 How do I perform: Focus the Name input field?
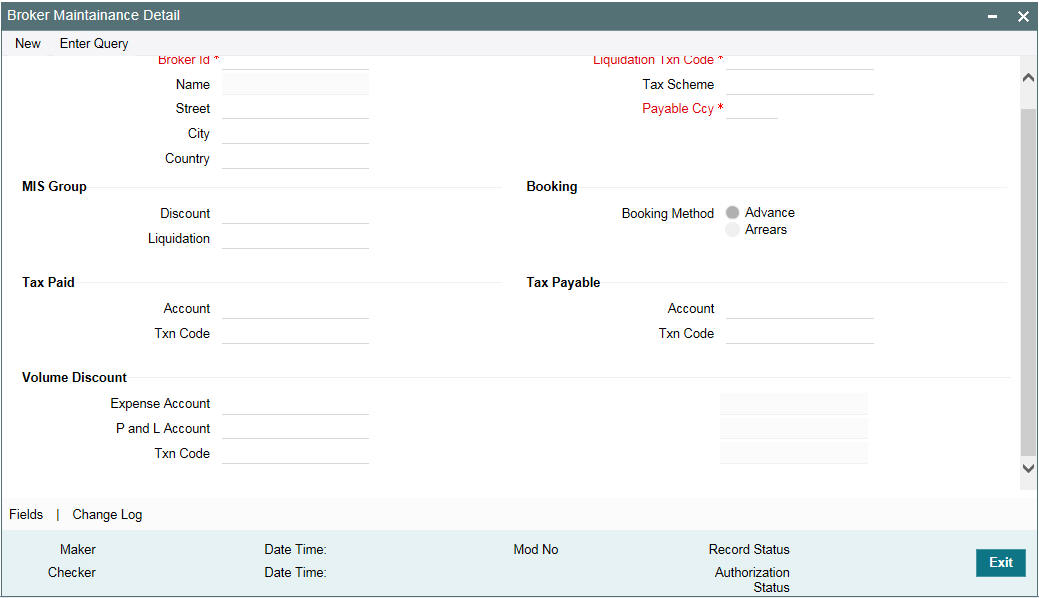coord(296,84)
